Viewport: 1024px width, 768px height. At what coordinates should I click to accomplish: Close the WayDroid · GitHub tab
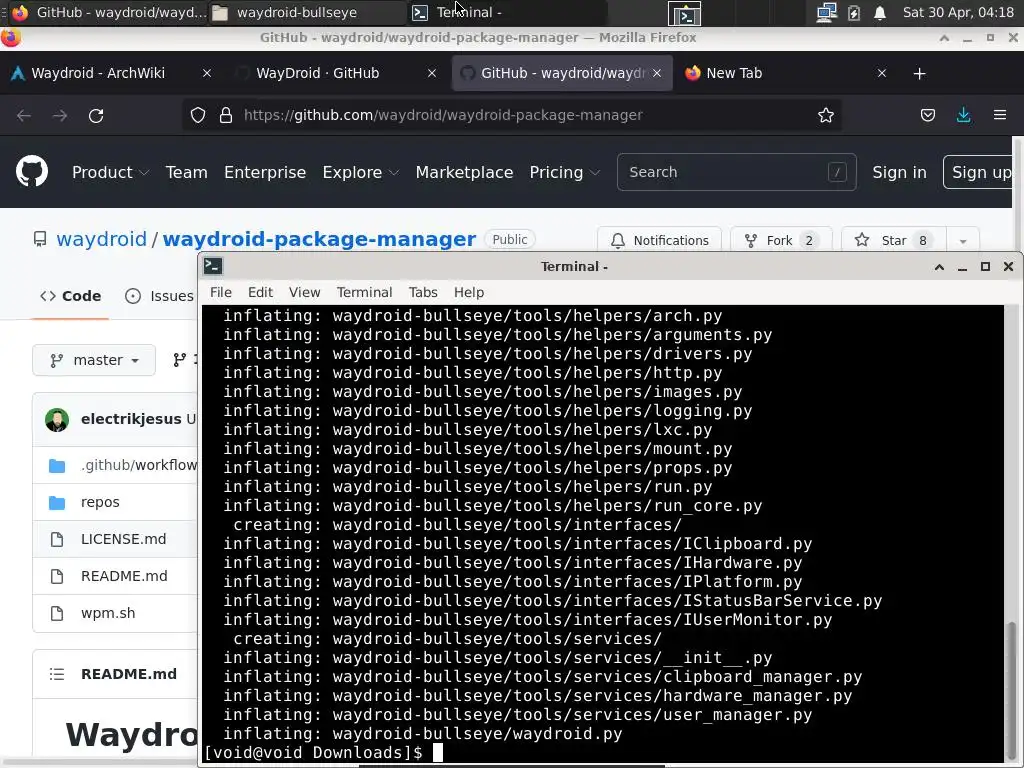click(432, 73)
